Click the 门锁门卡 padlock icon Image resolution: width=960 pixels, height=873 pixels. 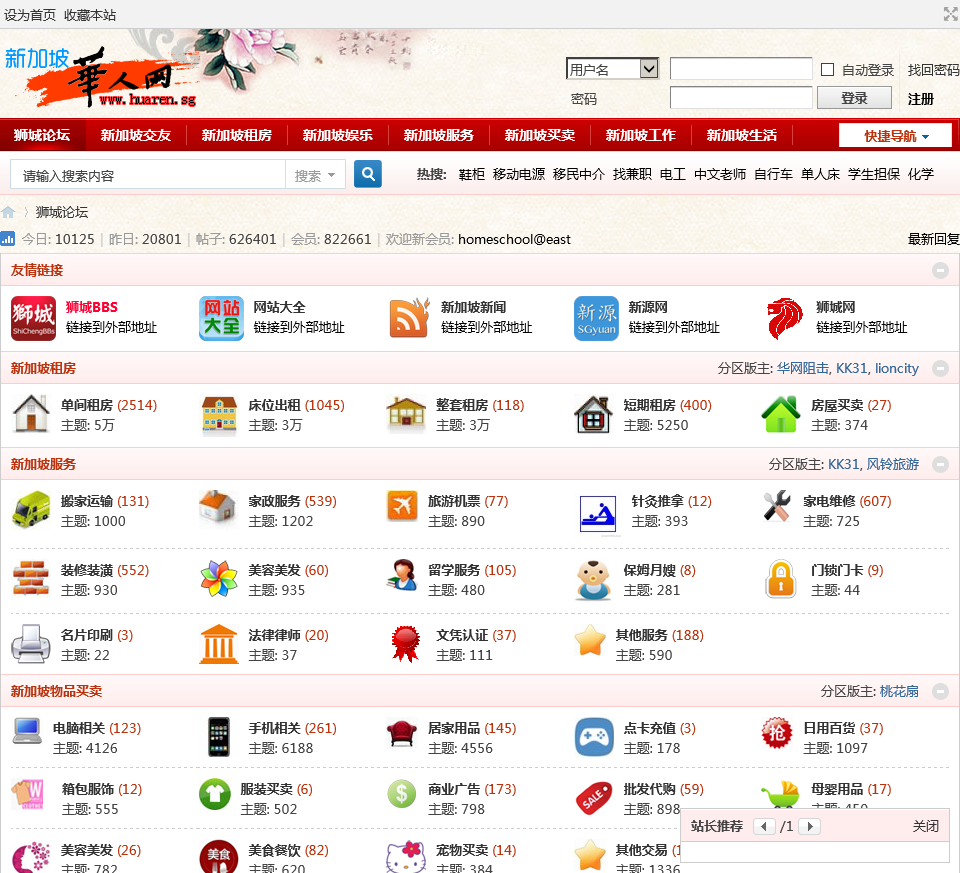[781, 579]
